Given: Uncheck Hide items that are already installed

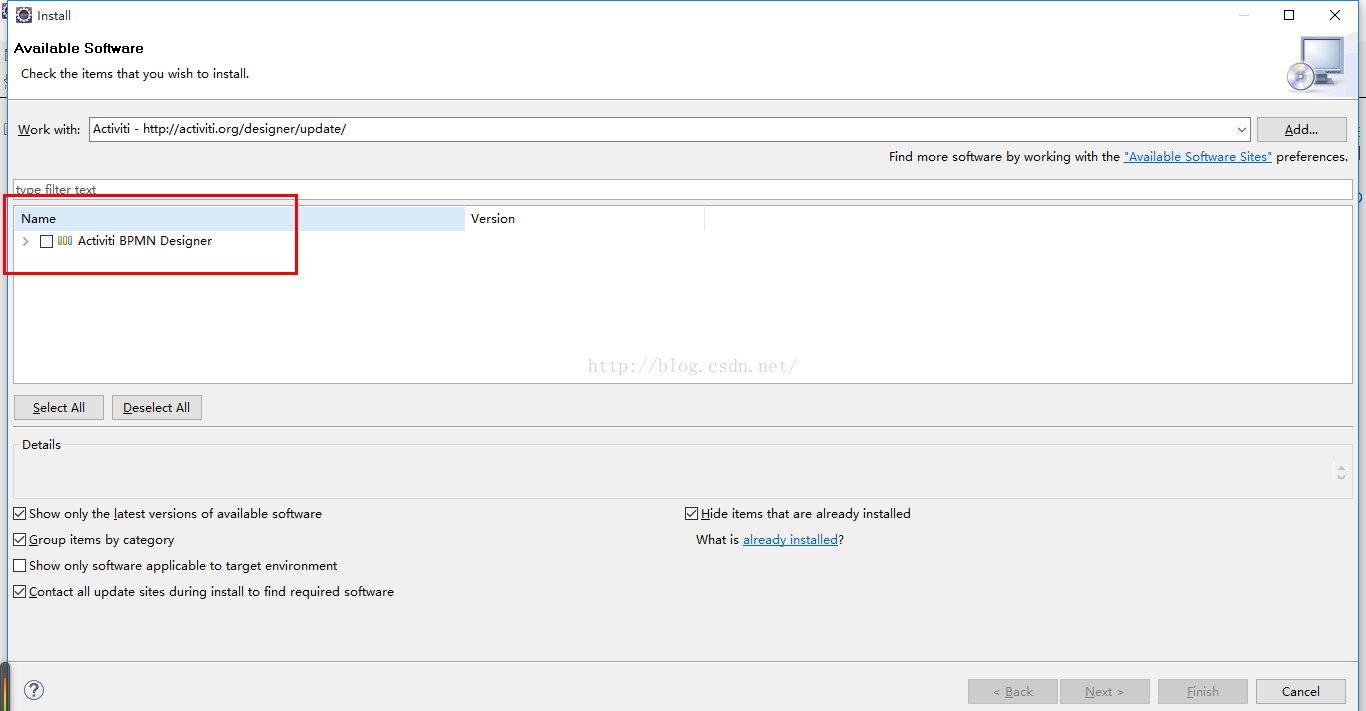Looking at the screenshot, I should (691, 514).
